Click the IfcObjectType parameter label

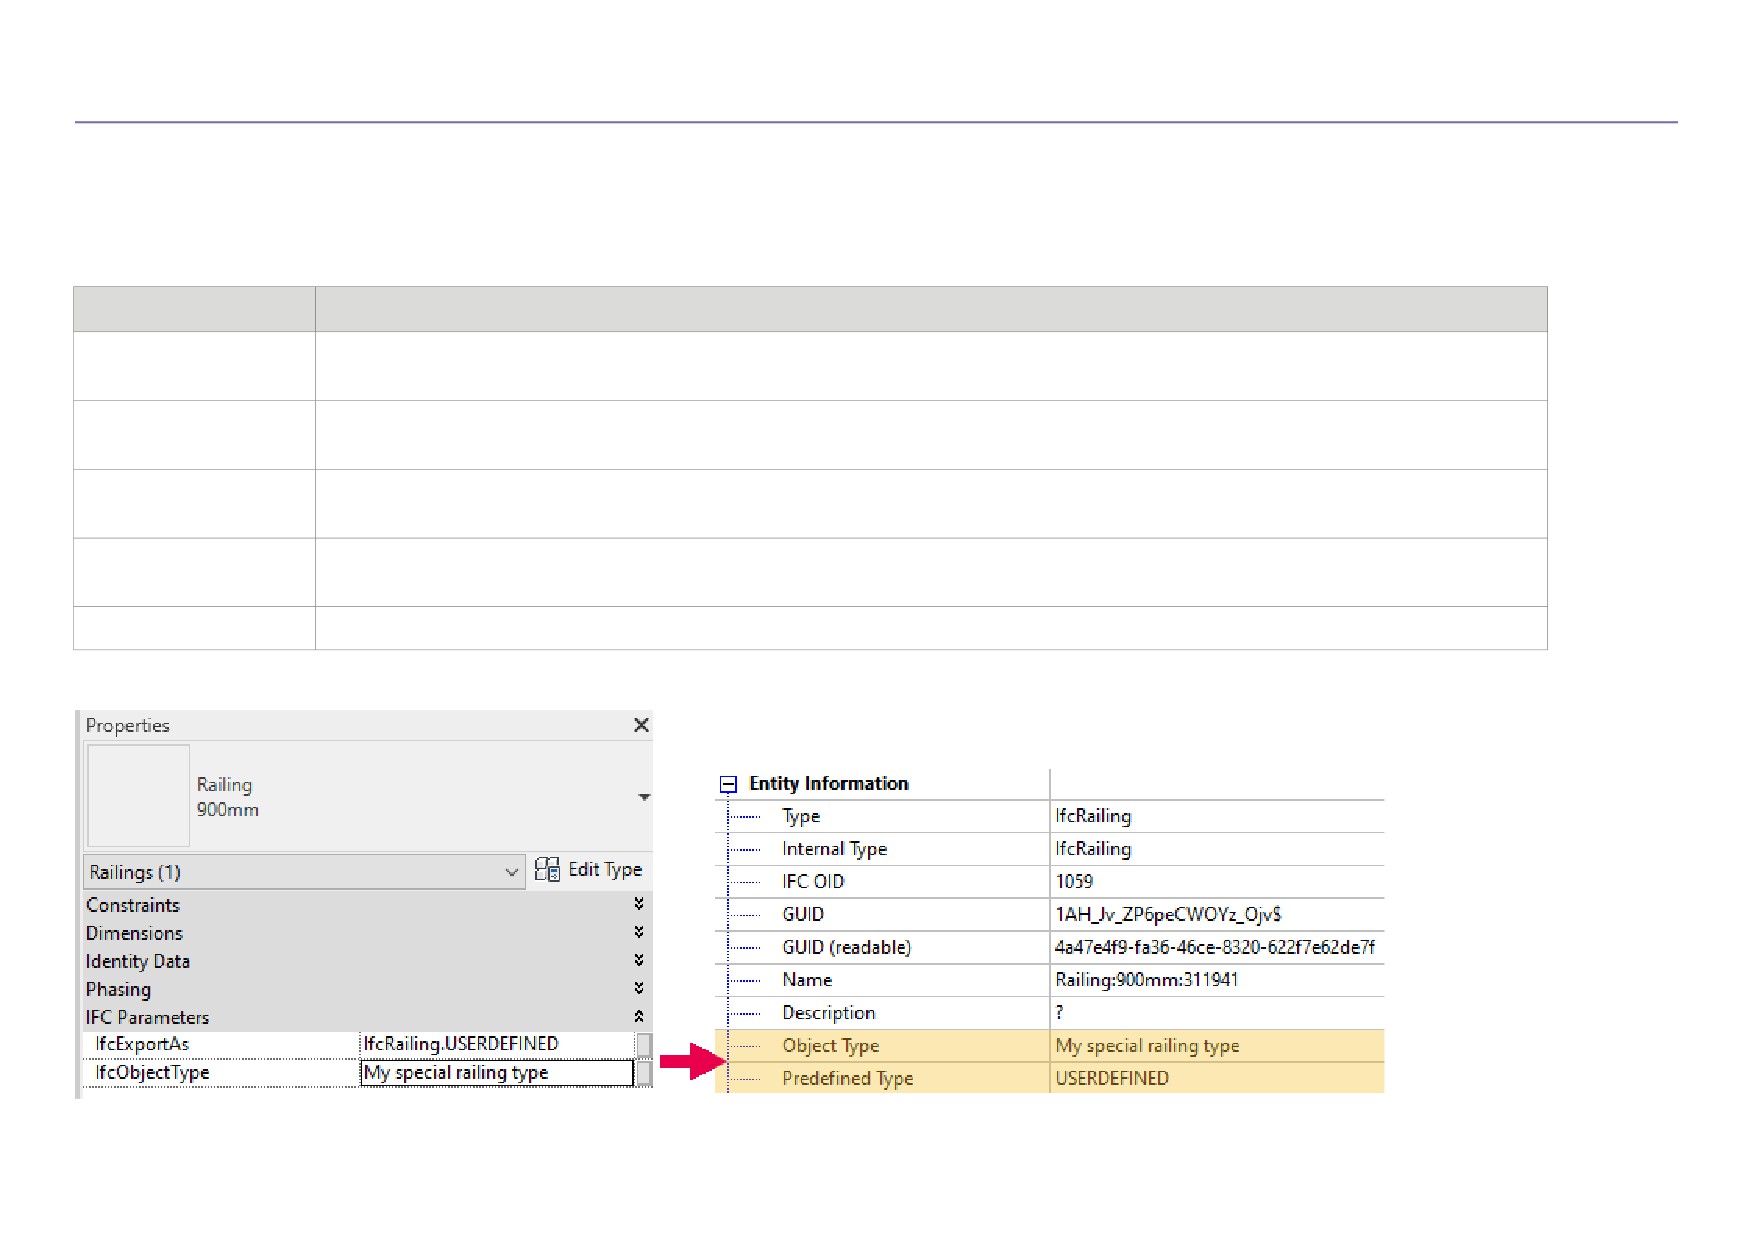pos(152,1073)
